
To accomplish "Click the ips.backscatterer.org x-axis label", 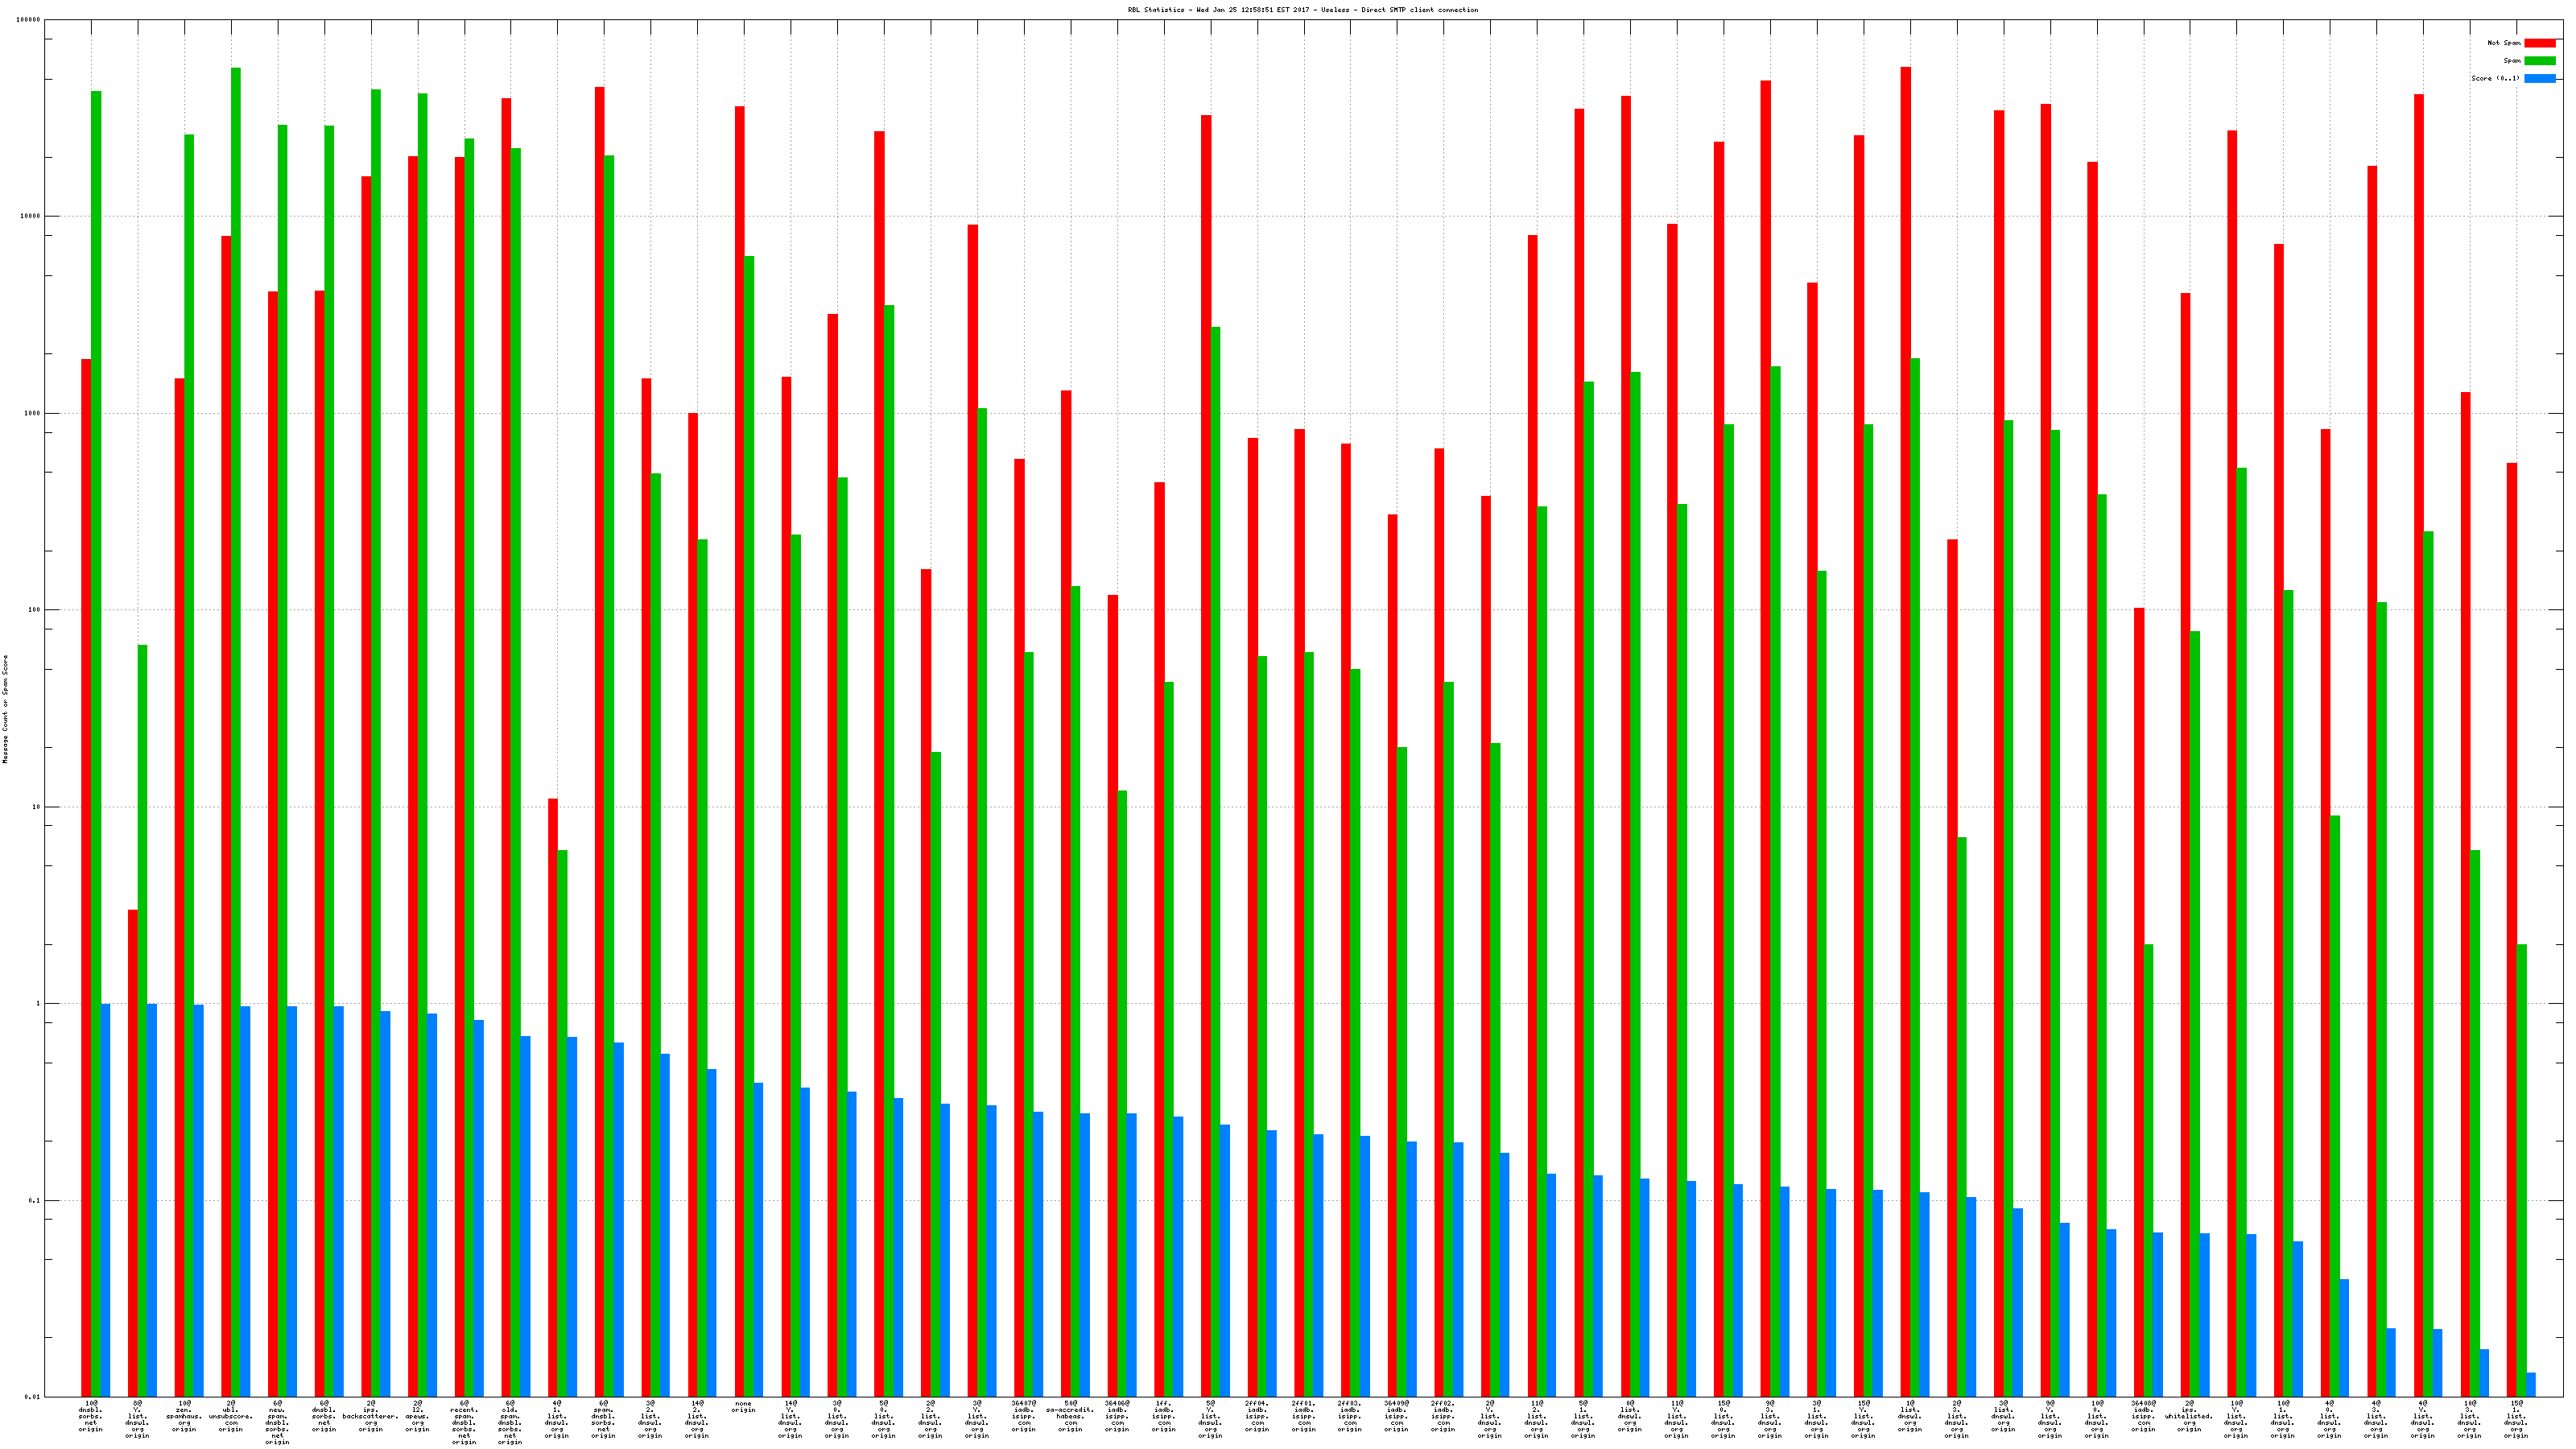I will pyautogui.click(x=371, y=1416).
